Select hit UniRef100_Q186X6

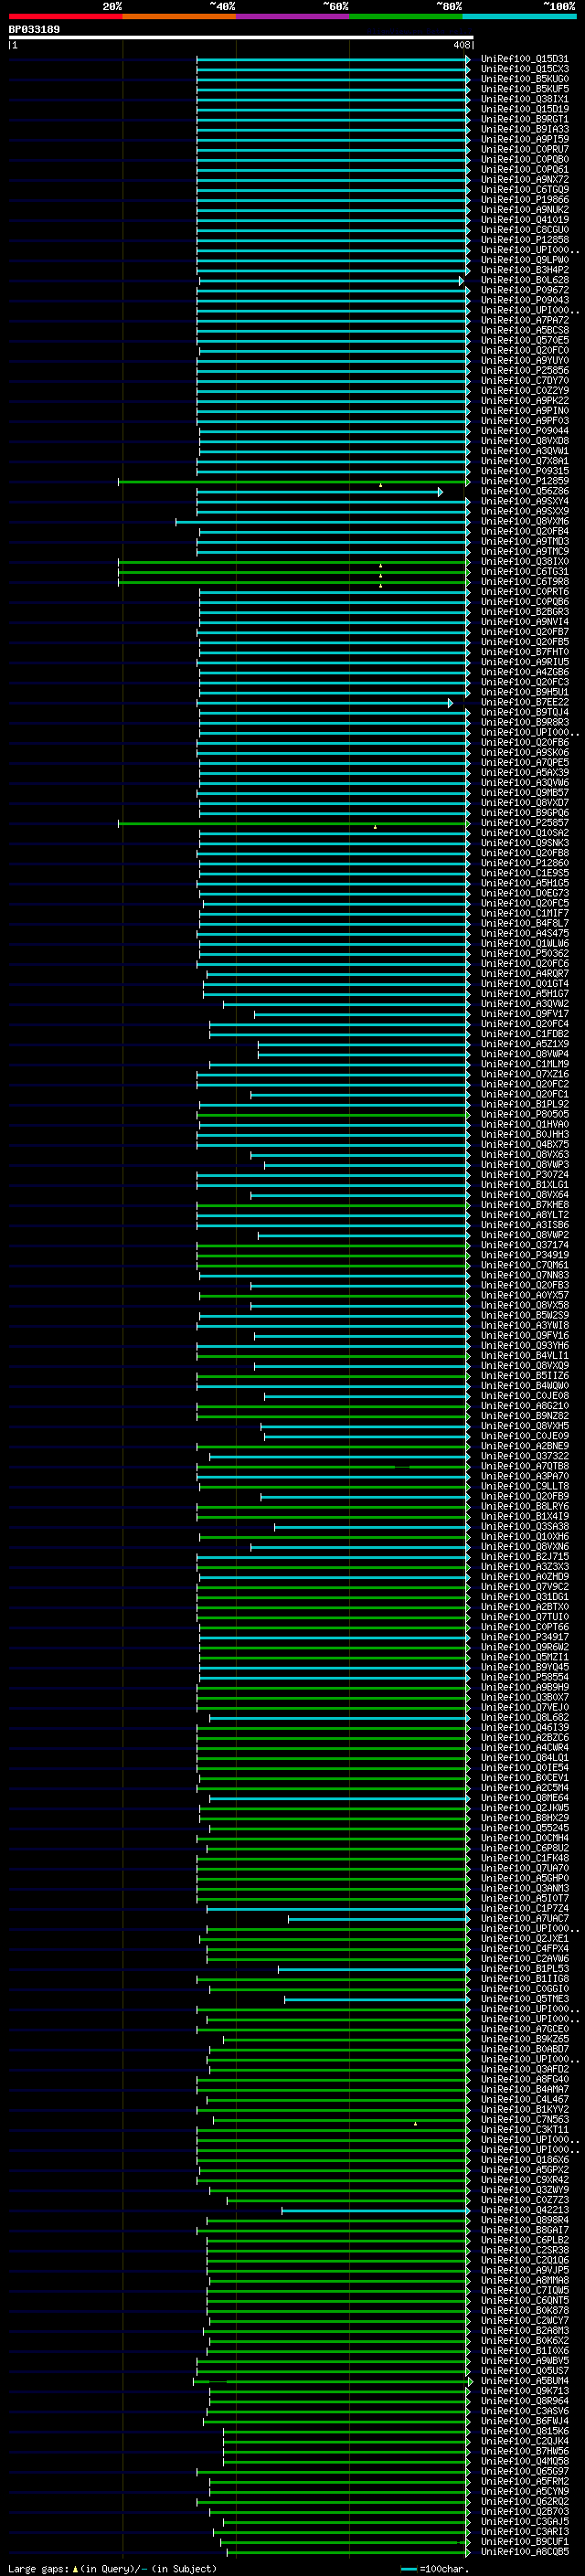pos(524,2160)
